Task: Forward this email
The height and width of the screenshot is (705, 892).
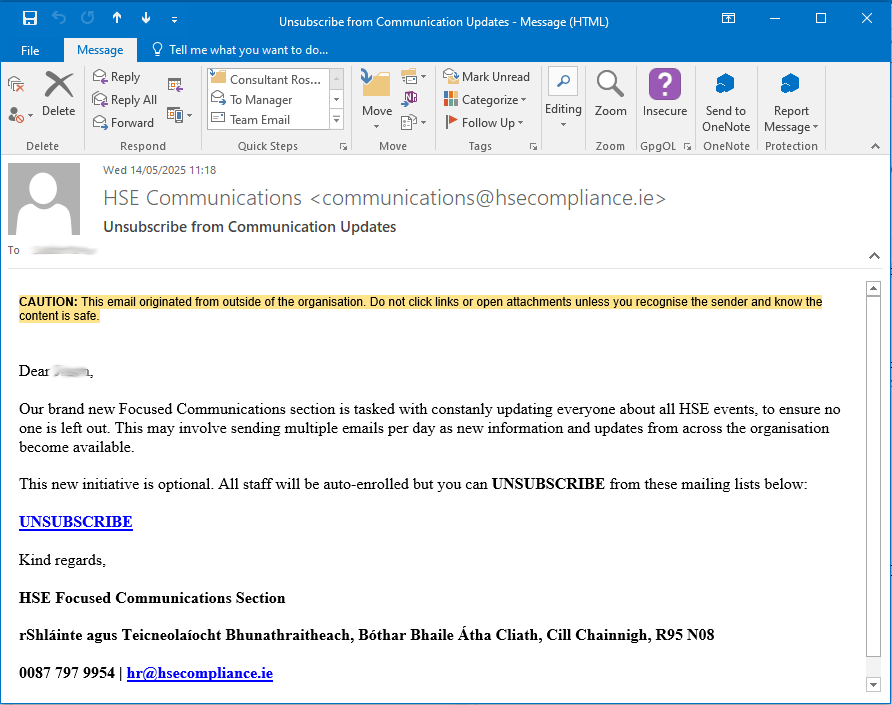Action: 123,122
